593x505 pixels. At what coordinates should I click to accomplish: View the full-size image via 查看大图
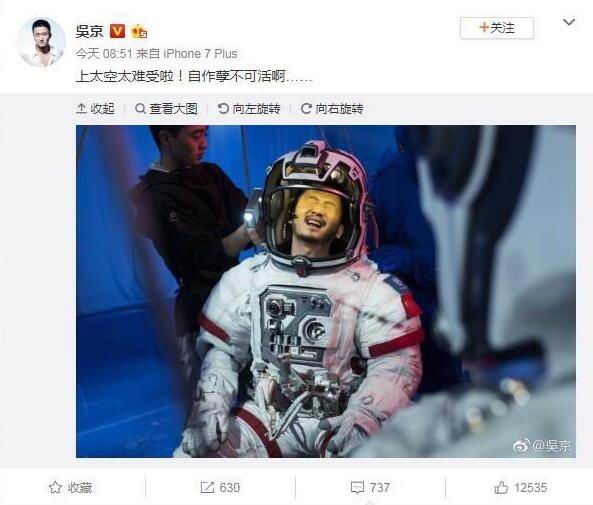[166, 109]
